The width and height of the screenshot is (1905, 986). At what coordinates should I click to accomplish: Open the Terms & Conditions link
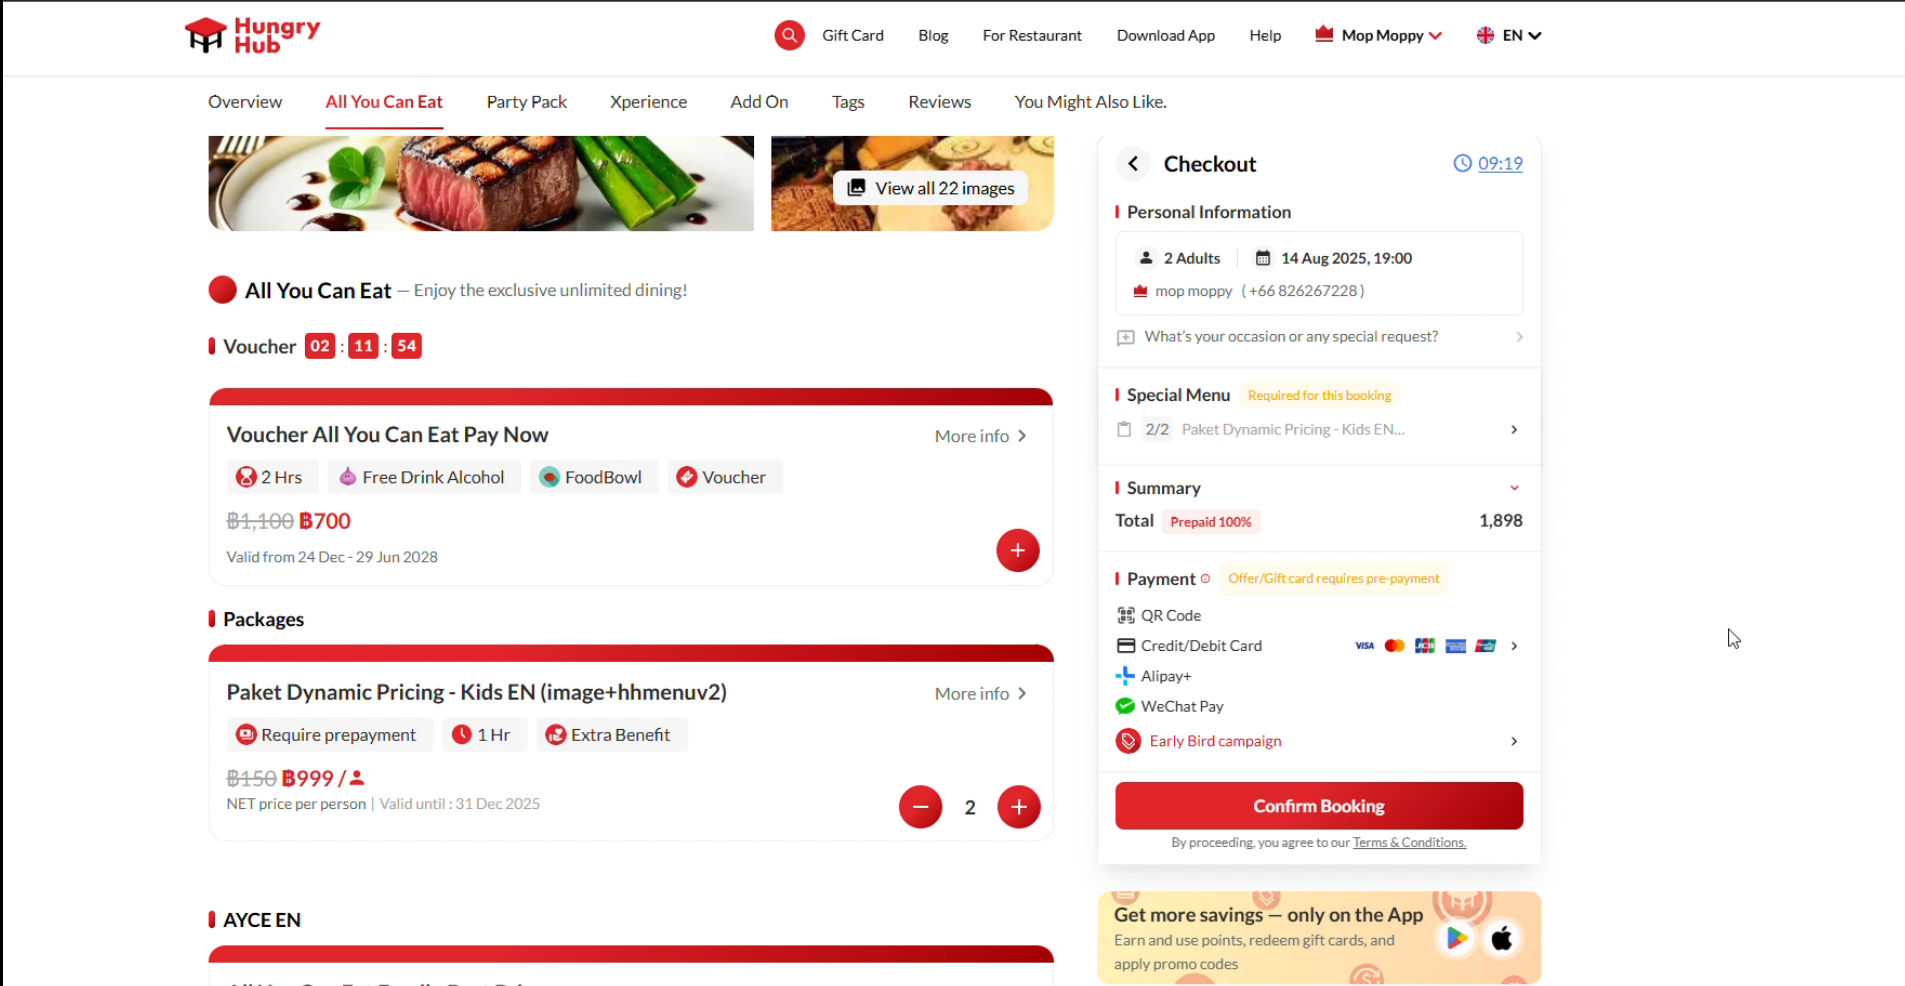(1409, 843)
